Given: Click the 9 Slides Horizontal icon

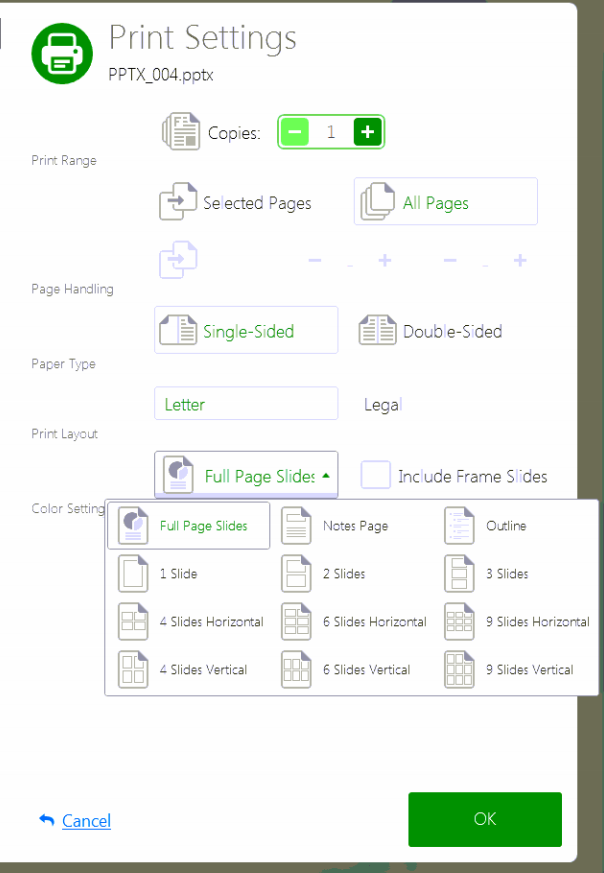Looking at the screenshot, I should pyautogui.click(x=459, y=621).
